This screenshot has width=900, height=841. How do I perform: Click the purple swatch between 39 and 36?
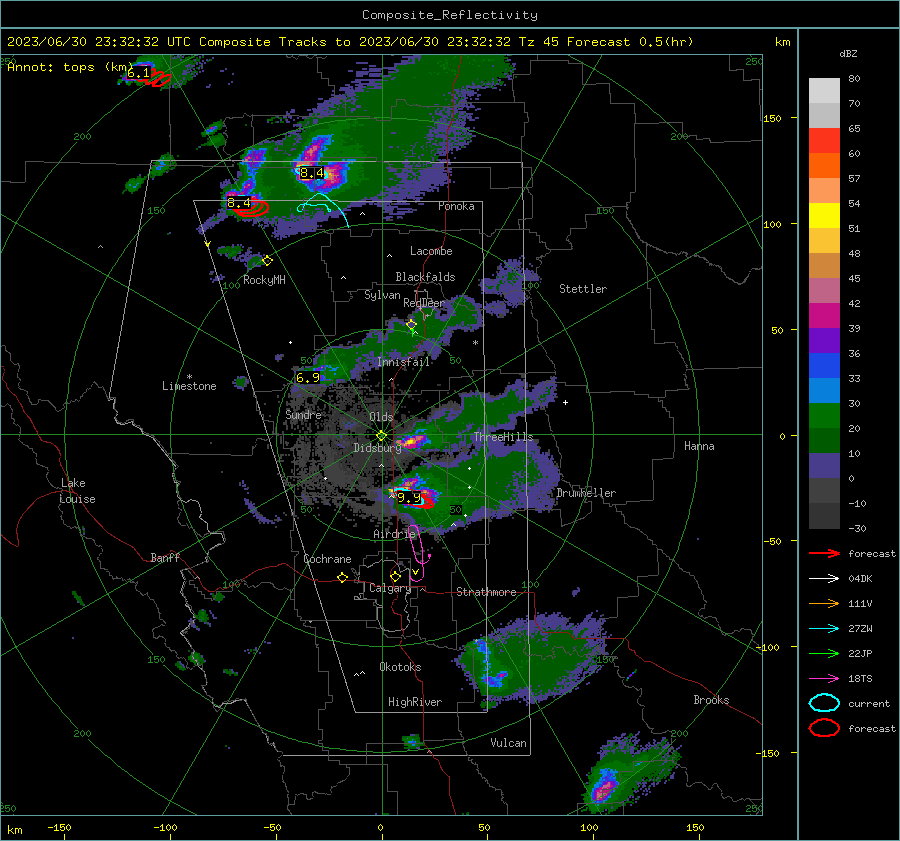tap(824, 340)
